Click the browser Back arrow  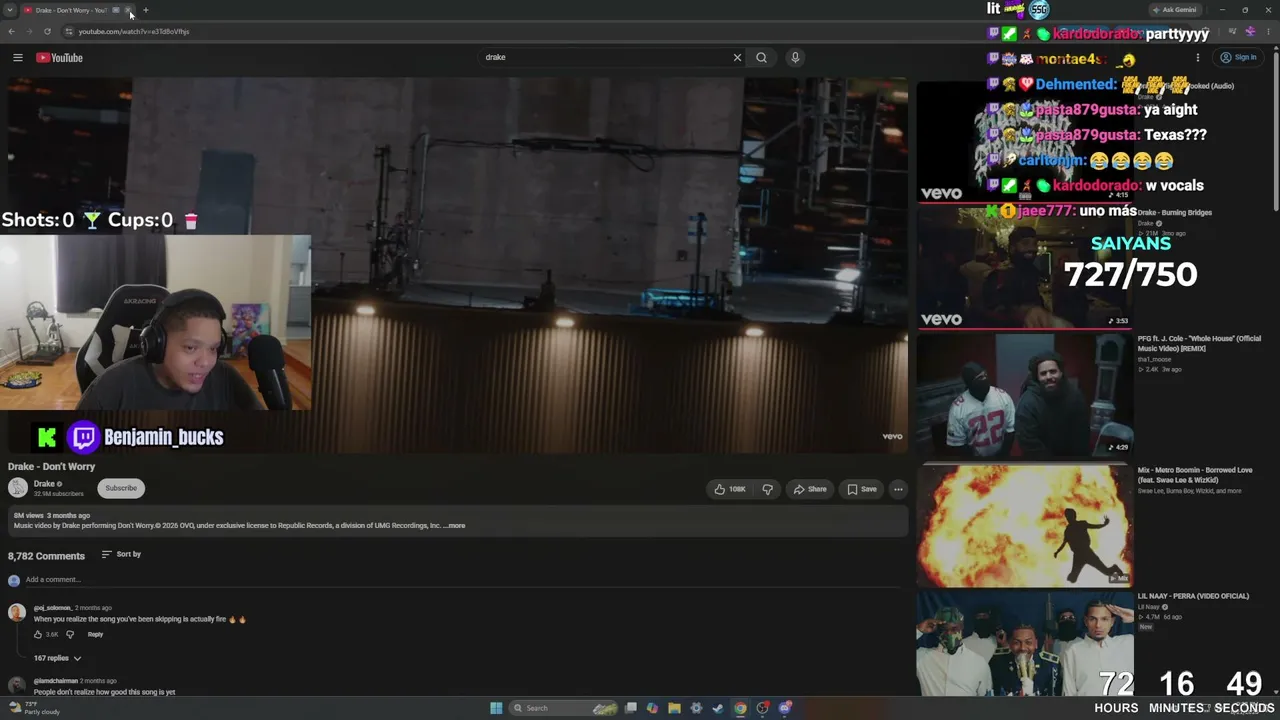12,31
